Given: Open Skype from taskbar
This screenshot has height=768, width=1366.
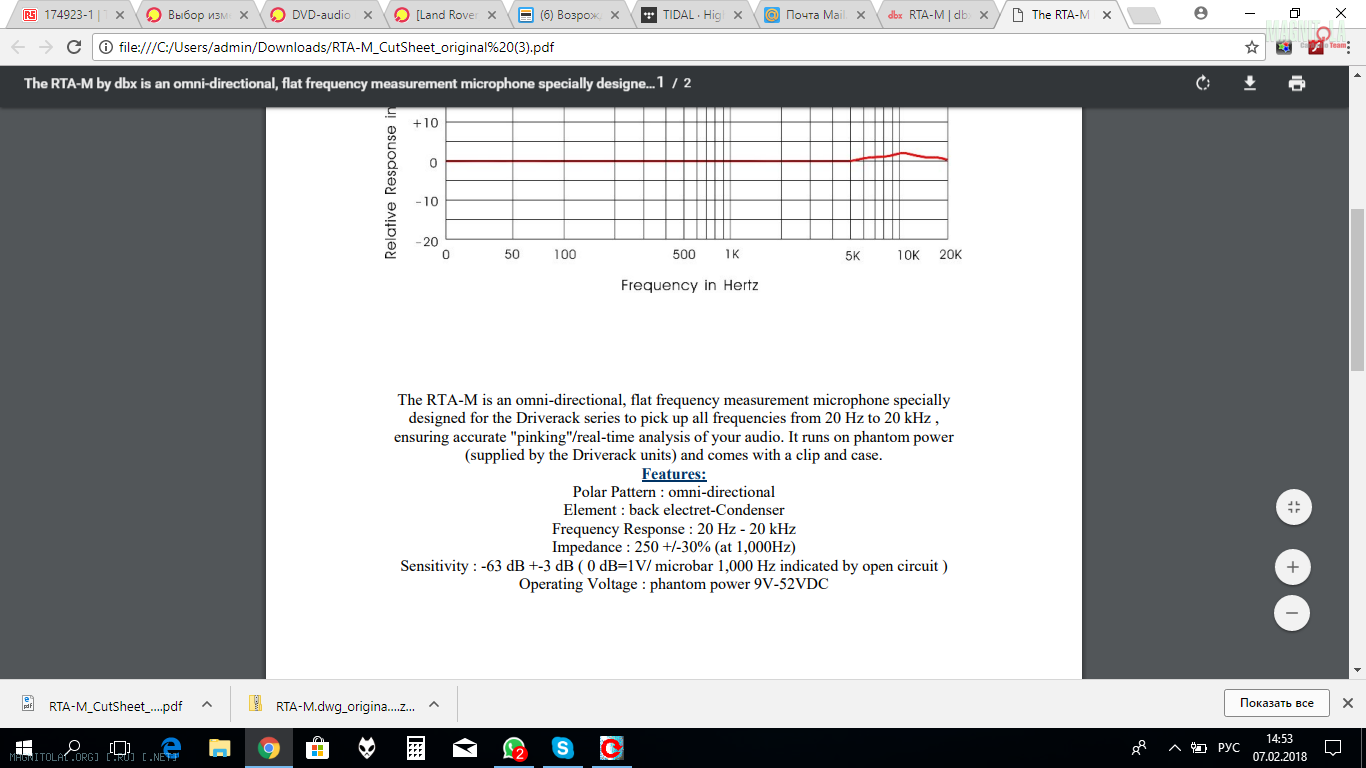Looking at the screenshot, I should 562,748.
